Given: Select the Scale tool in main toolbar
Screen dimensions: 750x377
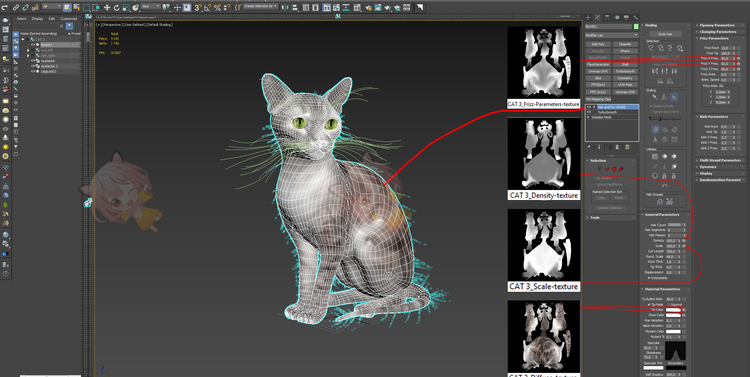Looking at the screenshot, I should [x=126, y=7].
